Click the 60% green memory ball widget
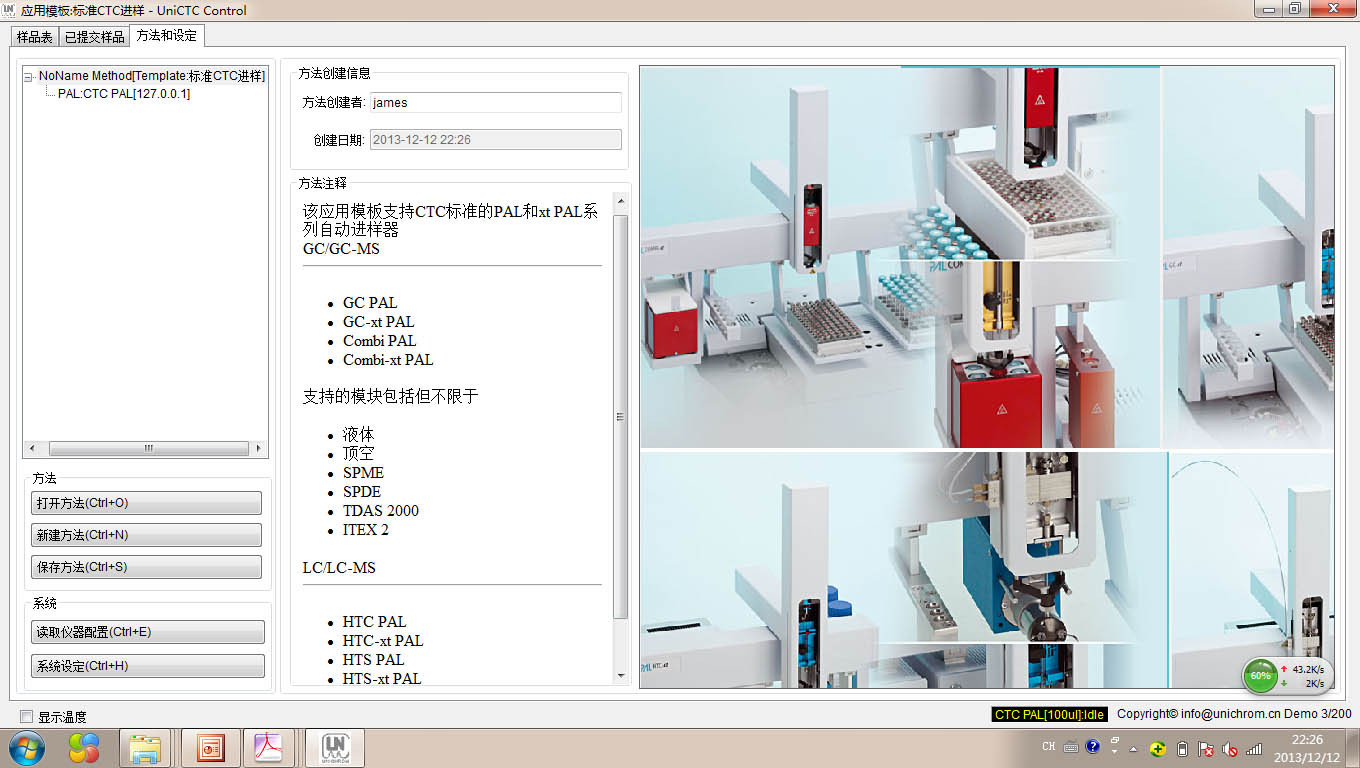The image size is (1360, 768). coord(1260,676)
